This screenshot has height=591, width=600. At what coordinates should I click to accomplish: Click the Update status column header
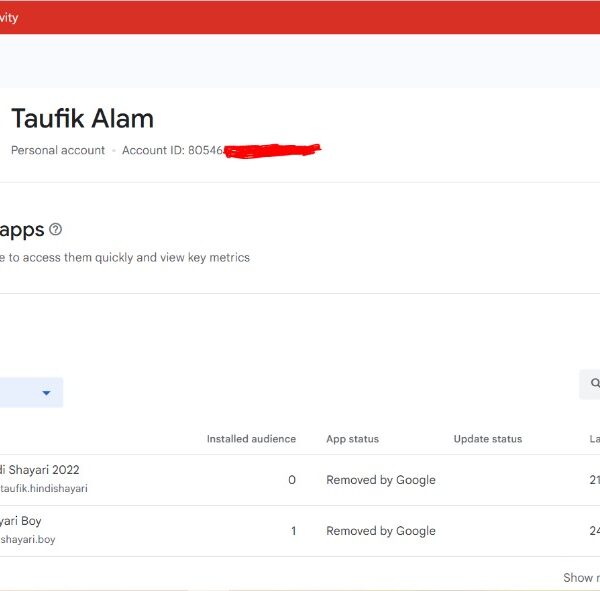[x=487, y=439]
